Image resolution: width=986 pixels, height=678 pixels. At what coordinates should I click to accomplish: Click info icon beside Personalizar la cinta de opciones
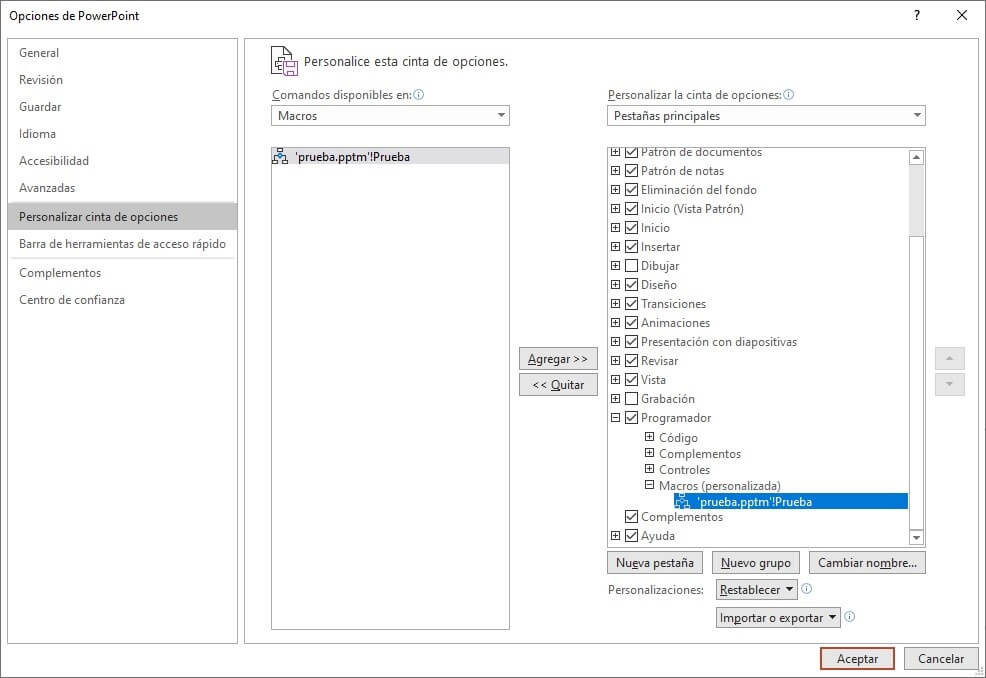click(788, 95)
